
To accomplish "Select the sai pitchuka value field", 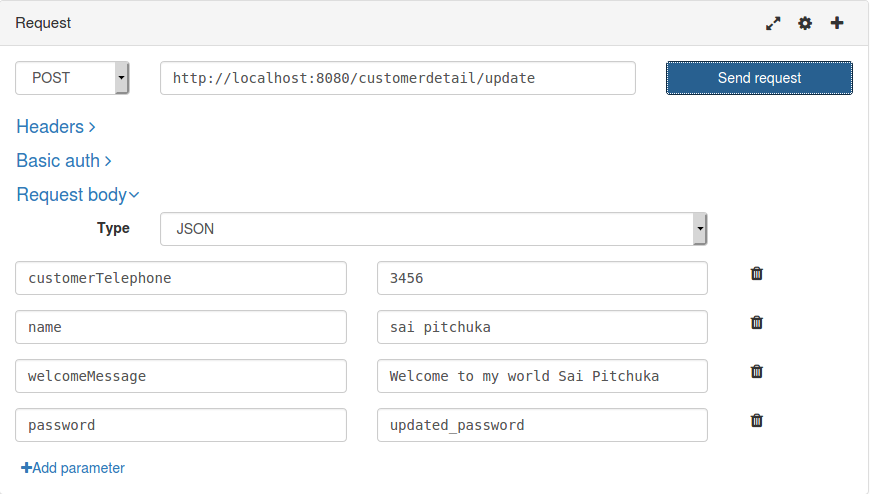I will [542, 327].
